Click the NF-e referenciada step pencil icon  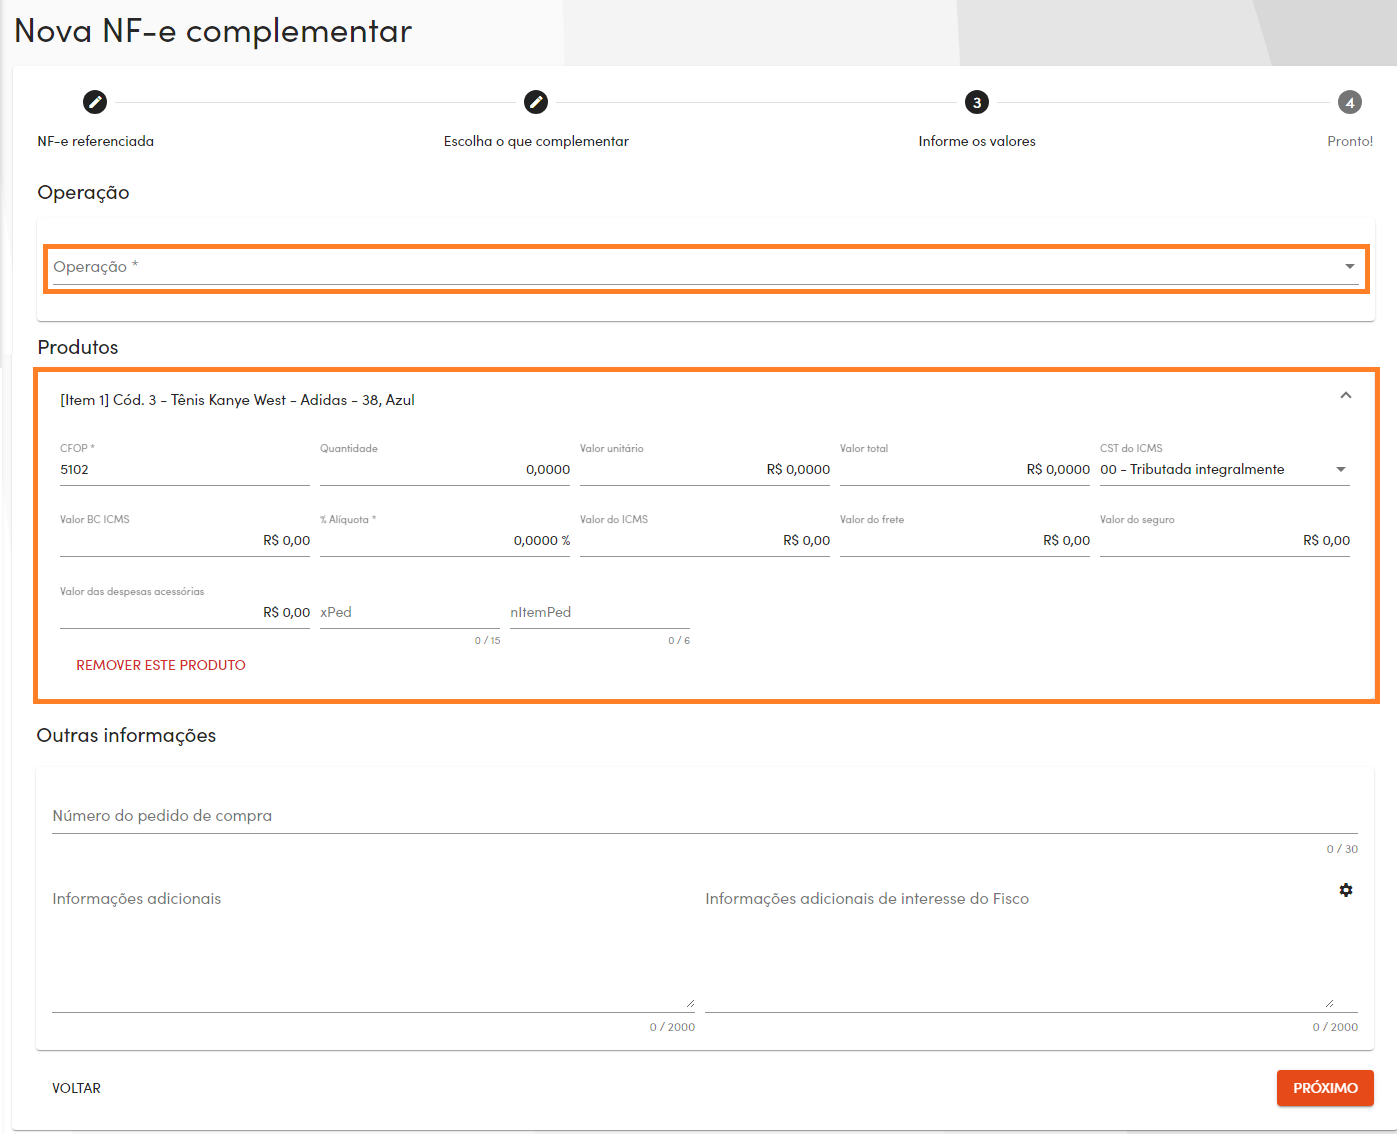[x=95, y=102]
